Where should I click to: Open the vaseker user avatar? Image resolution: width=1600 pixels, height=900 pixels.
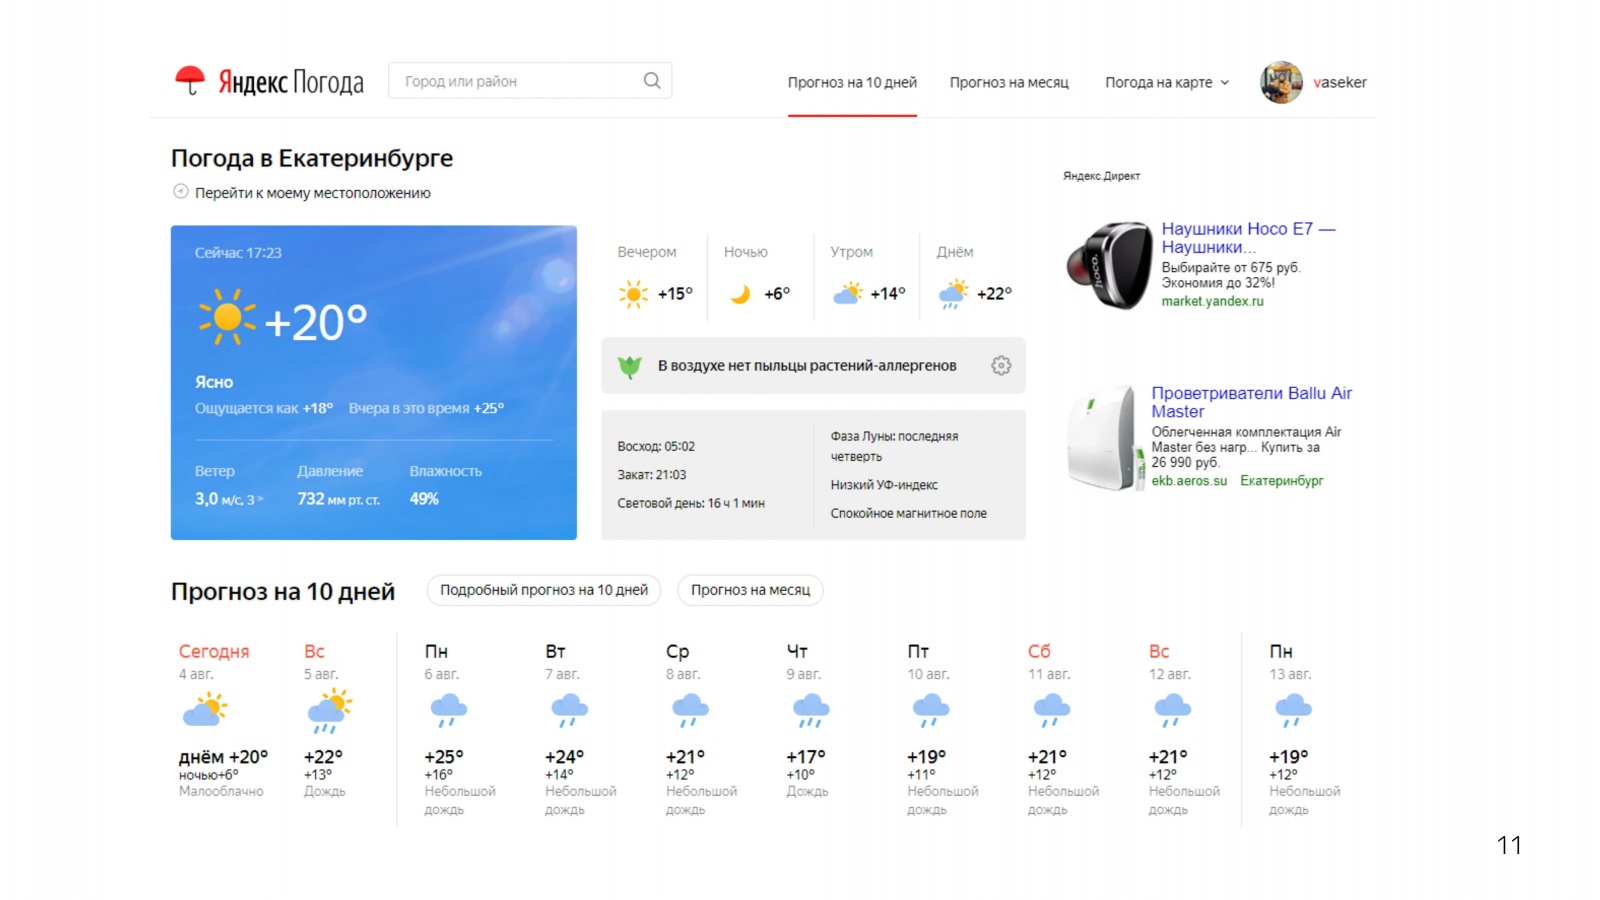[1281, 82]
